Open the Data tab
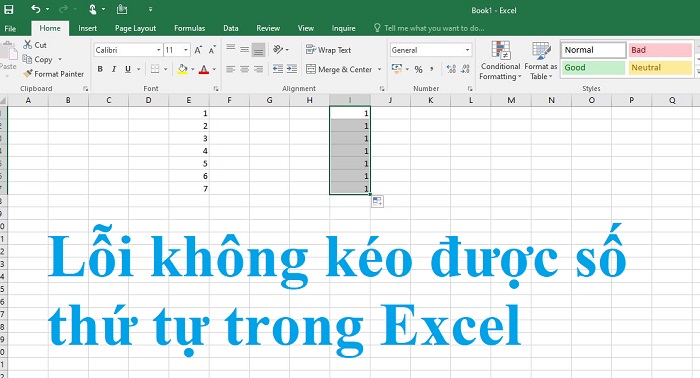700x378 pixels. pos(230,28)
